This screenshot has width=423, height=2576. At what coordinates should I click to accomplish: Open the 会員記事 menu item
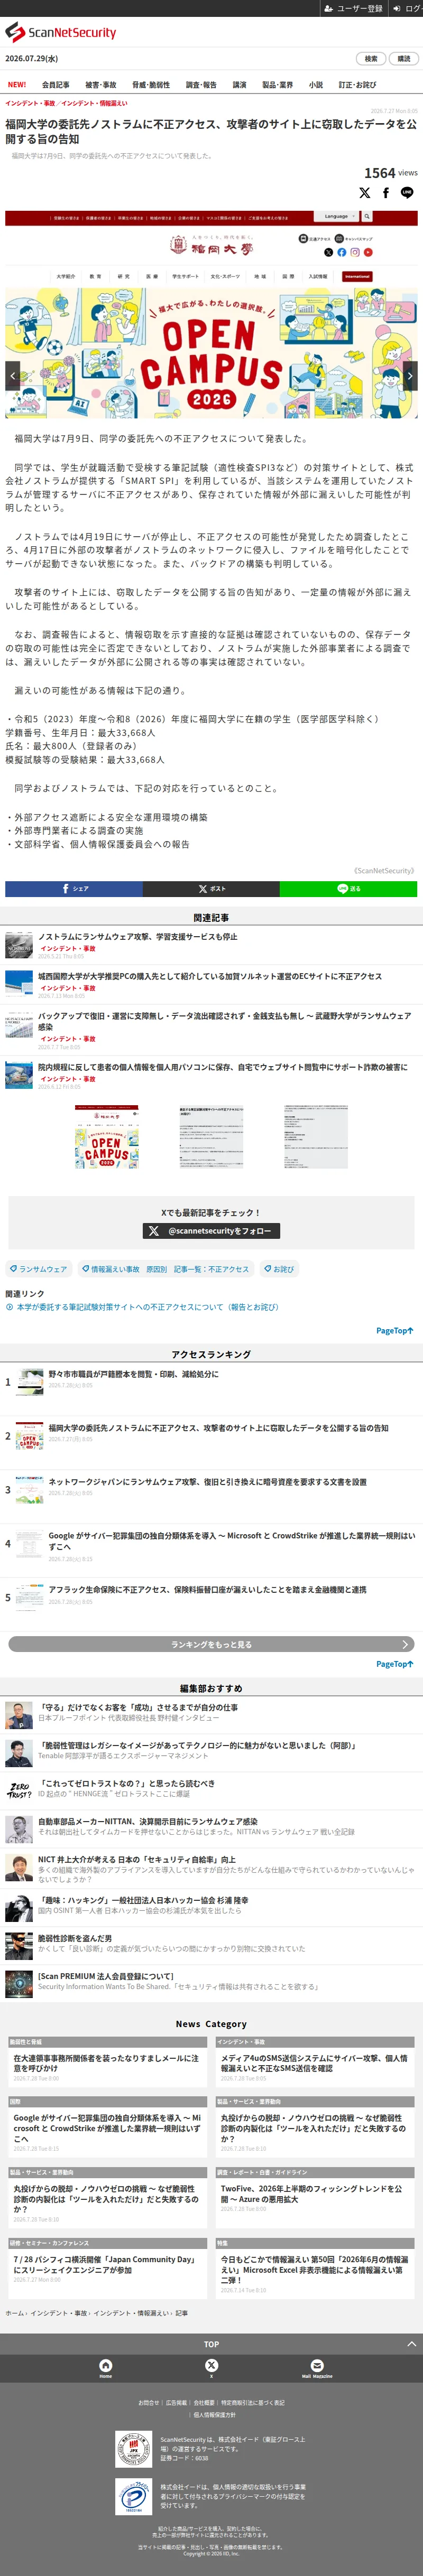coord(56,85)
